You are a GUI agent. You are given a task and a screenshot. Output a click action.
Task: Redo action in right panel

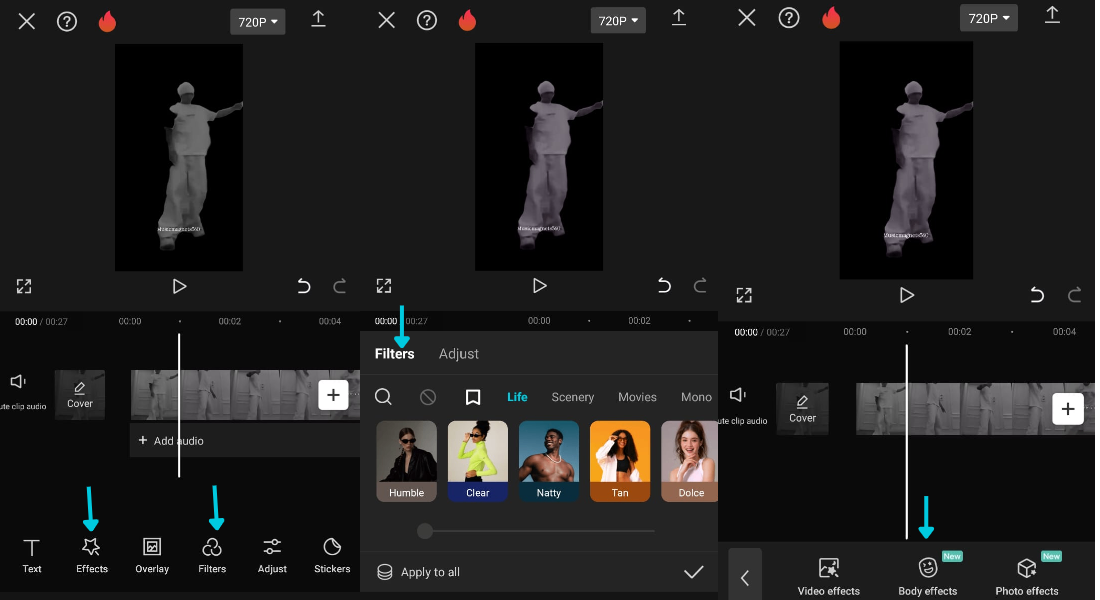pyautogui.click(x=1075, y=295)
